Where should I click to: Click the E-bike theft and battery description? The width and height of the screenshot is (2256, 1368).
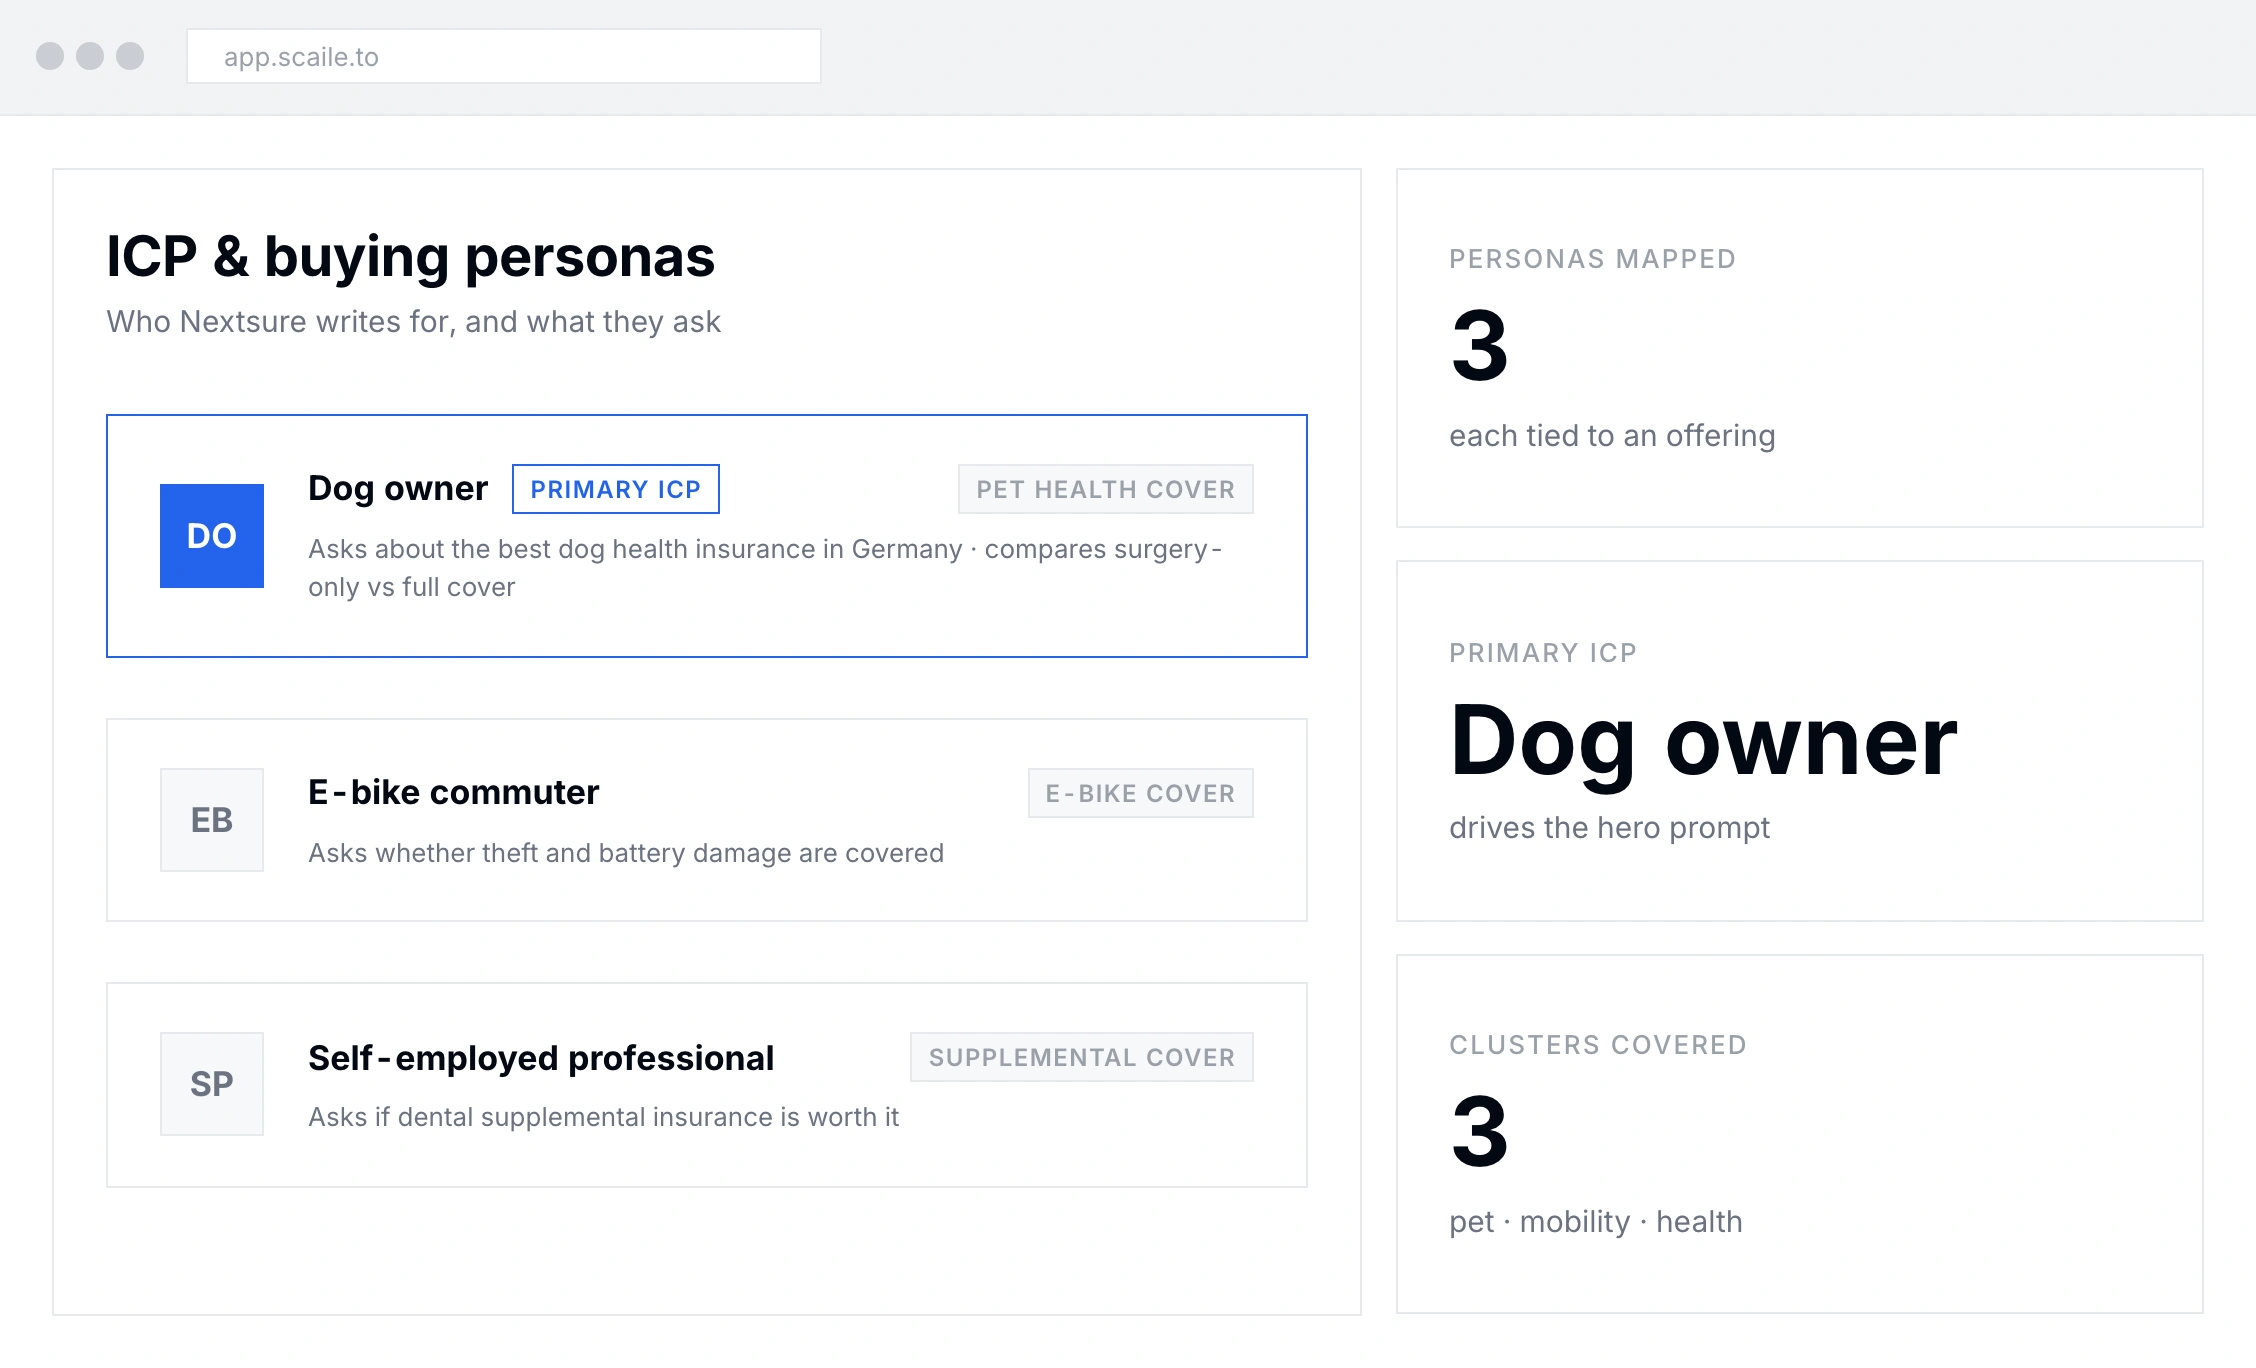[x=626, y=853]
